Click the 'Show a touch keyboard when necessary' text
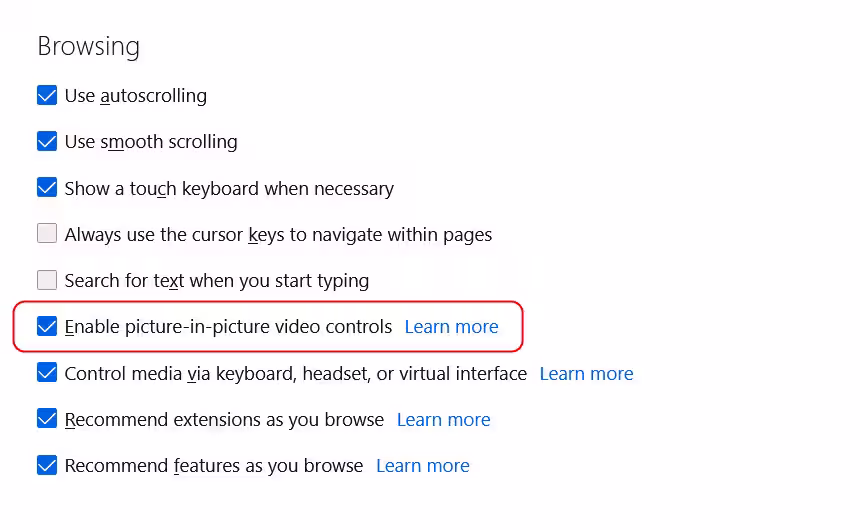Viewport: 860px width, 530px height. coord(229,188)
